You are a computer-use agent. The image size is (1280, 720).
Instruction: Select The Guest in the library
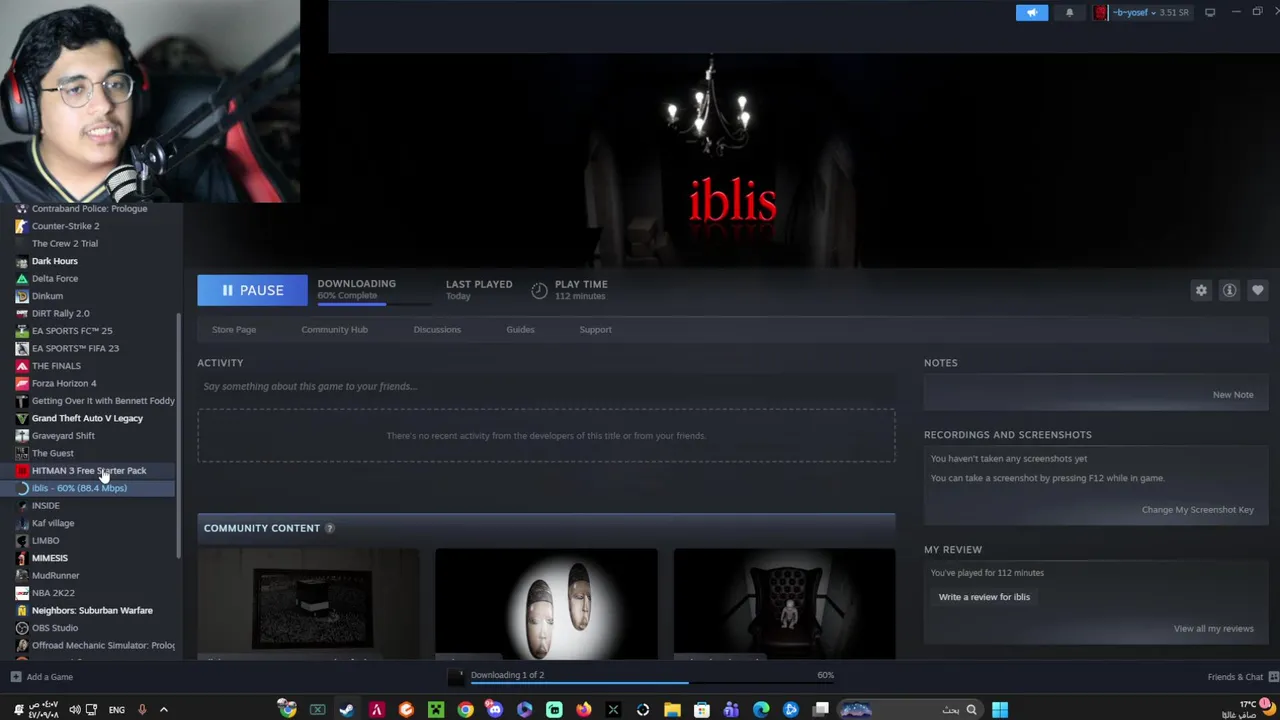(x=52, y=453)
